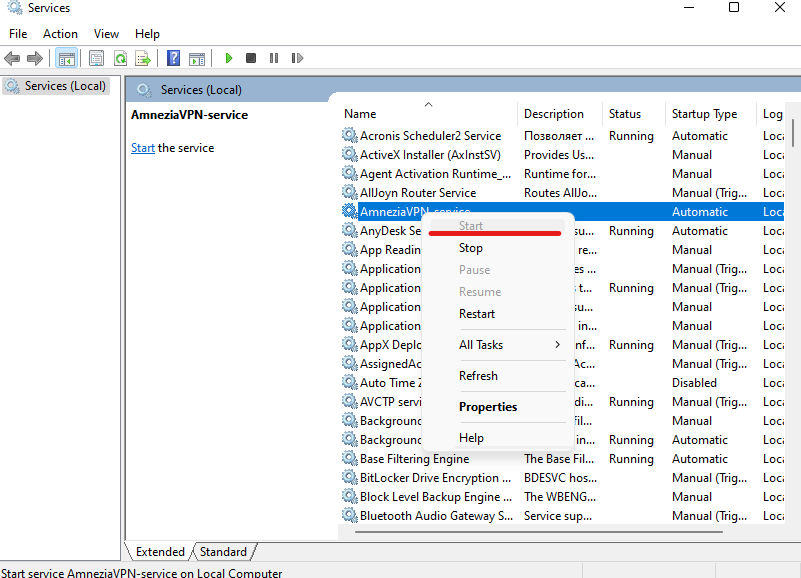Click the Start the service link
The height and width of the screenshot is (578, 801).
[142, 148]
